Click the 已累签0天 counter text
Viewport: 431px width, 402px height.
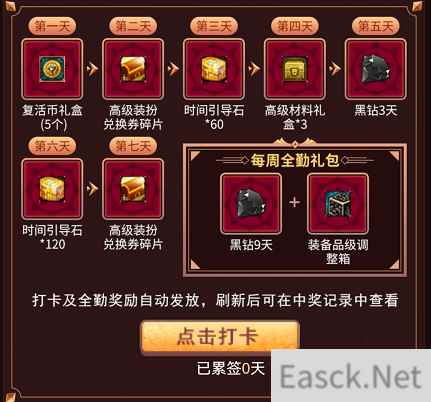[231, 368]
